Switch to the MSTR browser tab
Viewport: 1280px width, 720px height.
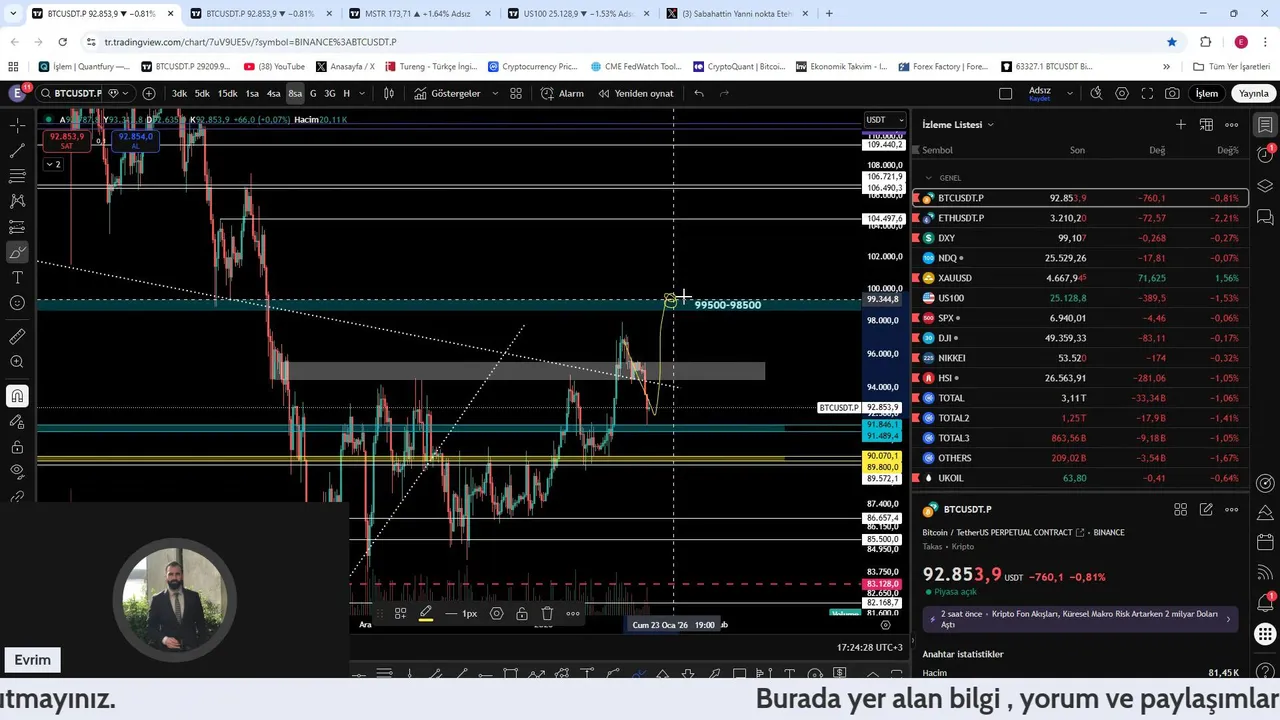[x=418, y=14]
